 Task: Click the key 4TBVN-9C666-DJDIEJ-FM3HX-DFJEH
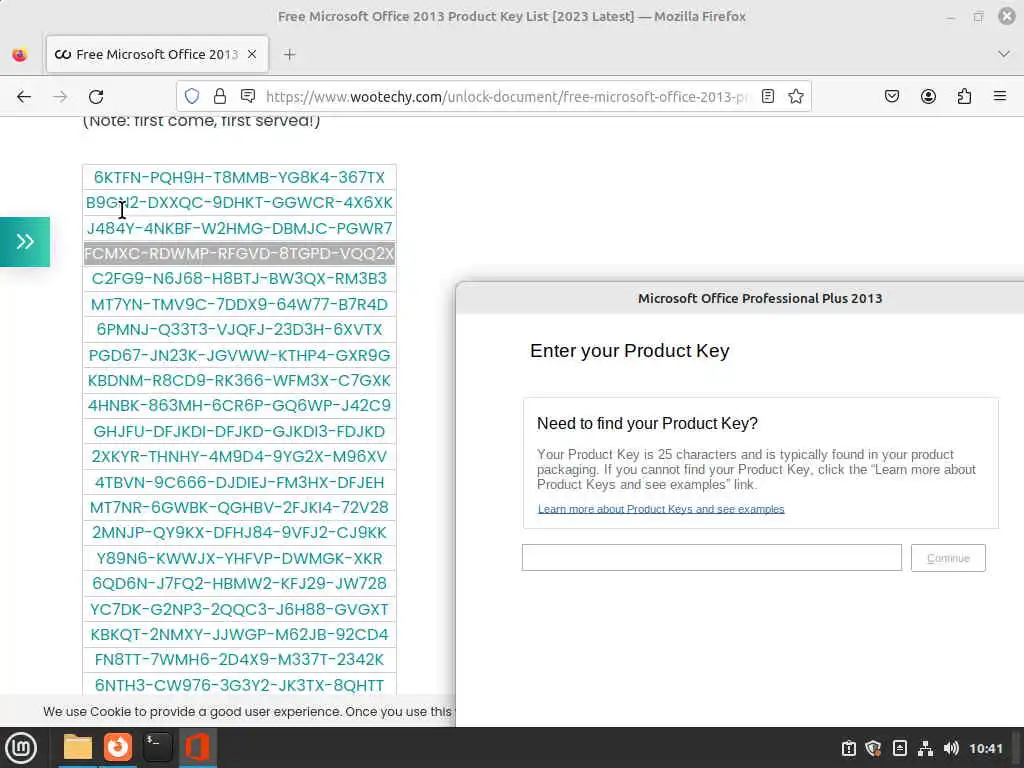point(239,483)
